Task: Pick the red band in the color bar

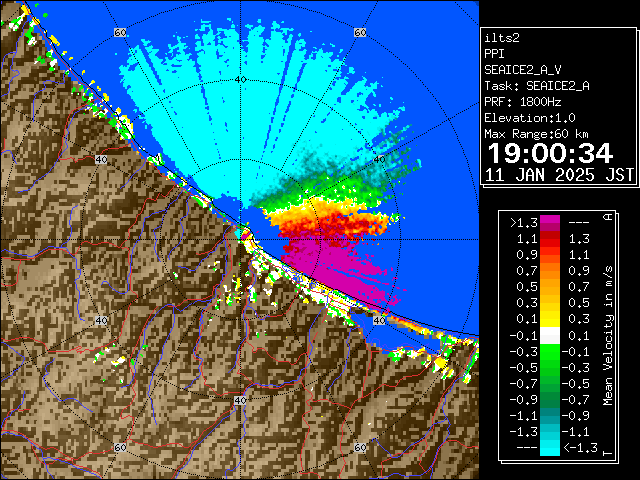Action: click(x=550, y=241)
